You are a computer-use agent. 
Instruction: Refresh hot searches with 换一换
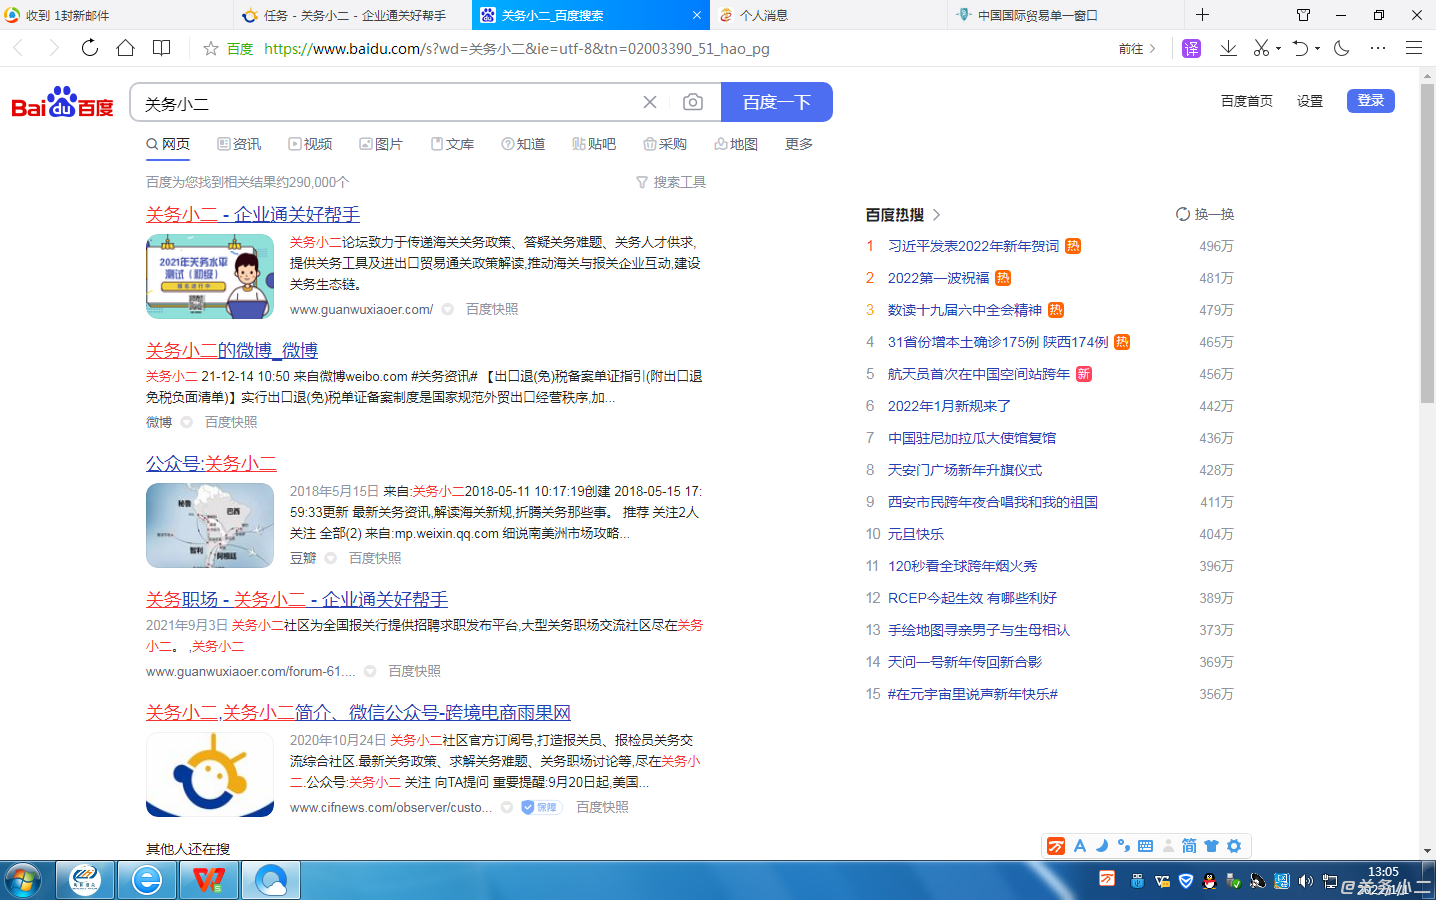pos(1205,214)
